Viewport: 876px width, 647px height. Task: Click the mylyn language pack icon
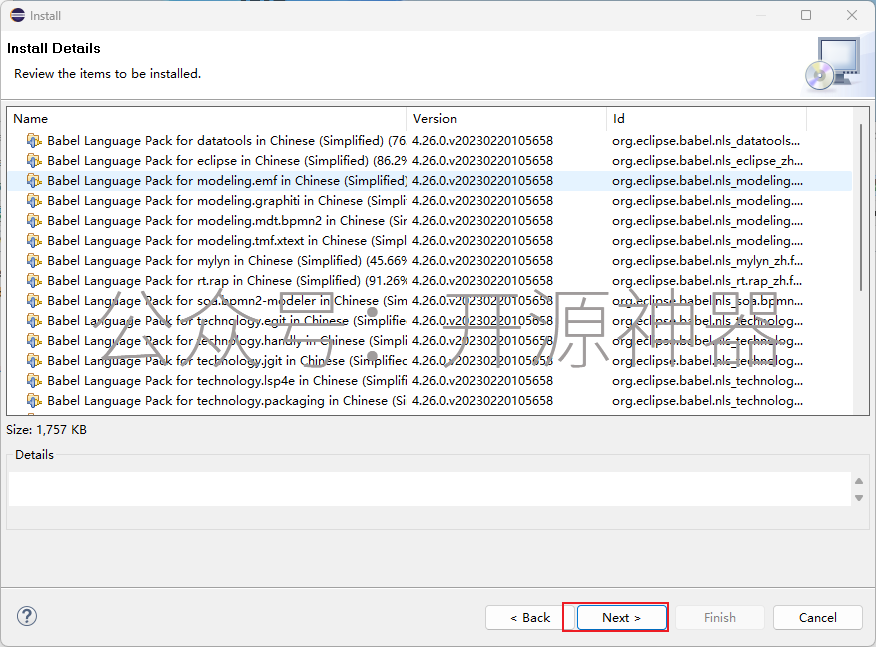34,261
